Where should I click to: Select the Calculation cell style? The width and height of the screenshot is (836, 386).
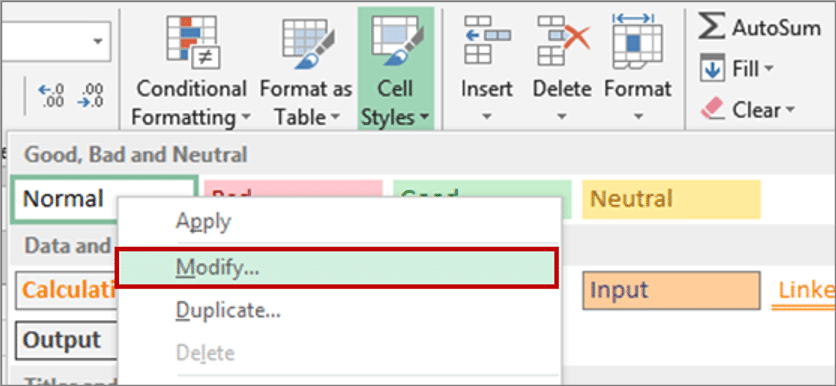click(67, 291)
